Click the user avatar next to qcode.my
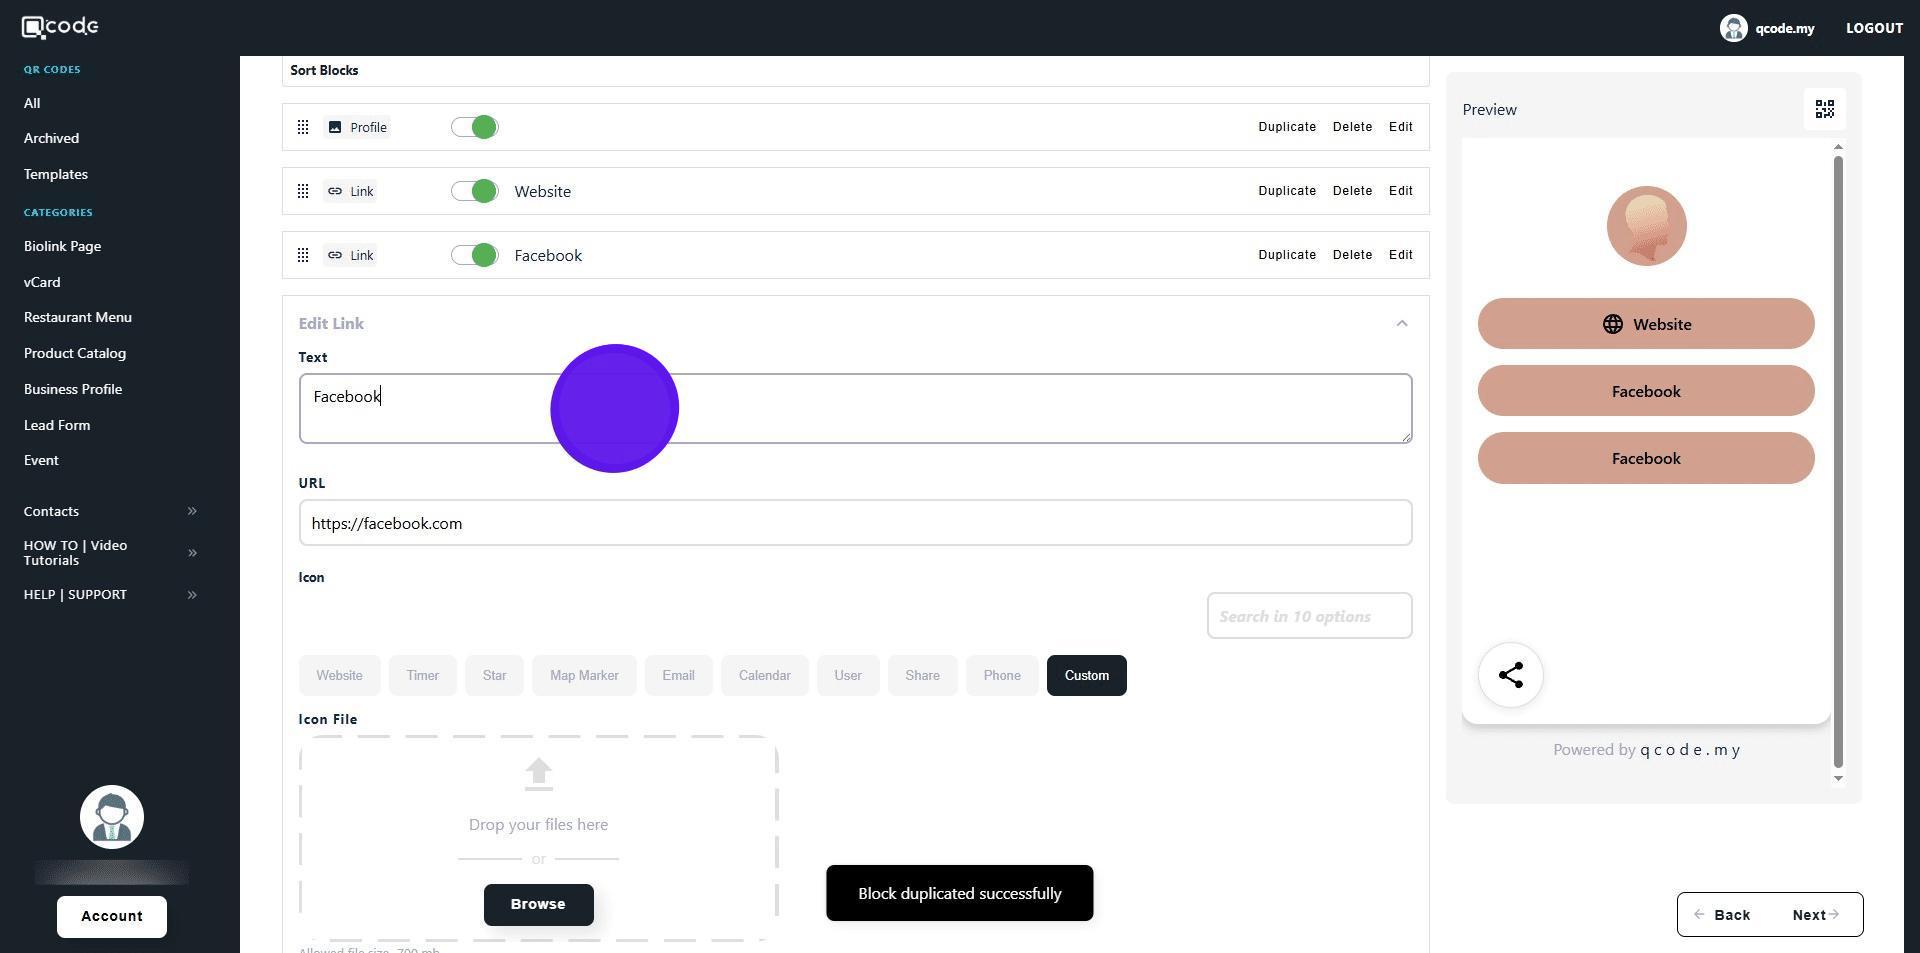The image size is (1920, 953). point(1733,28)
